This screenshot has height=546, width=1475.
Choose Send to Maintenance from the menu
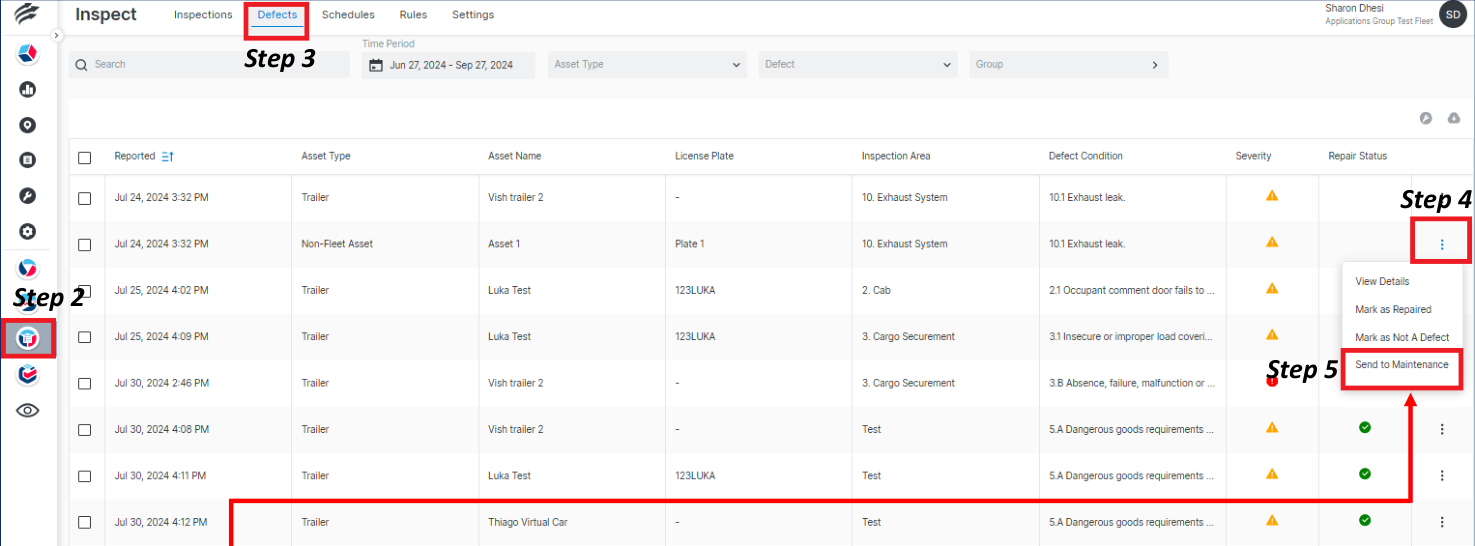point(1402,365)
